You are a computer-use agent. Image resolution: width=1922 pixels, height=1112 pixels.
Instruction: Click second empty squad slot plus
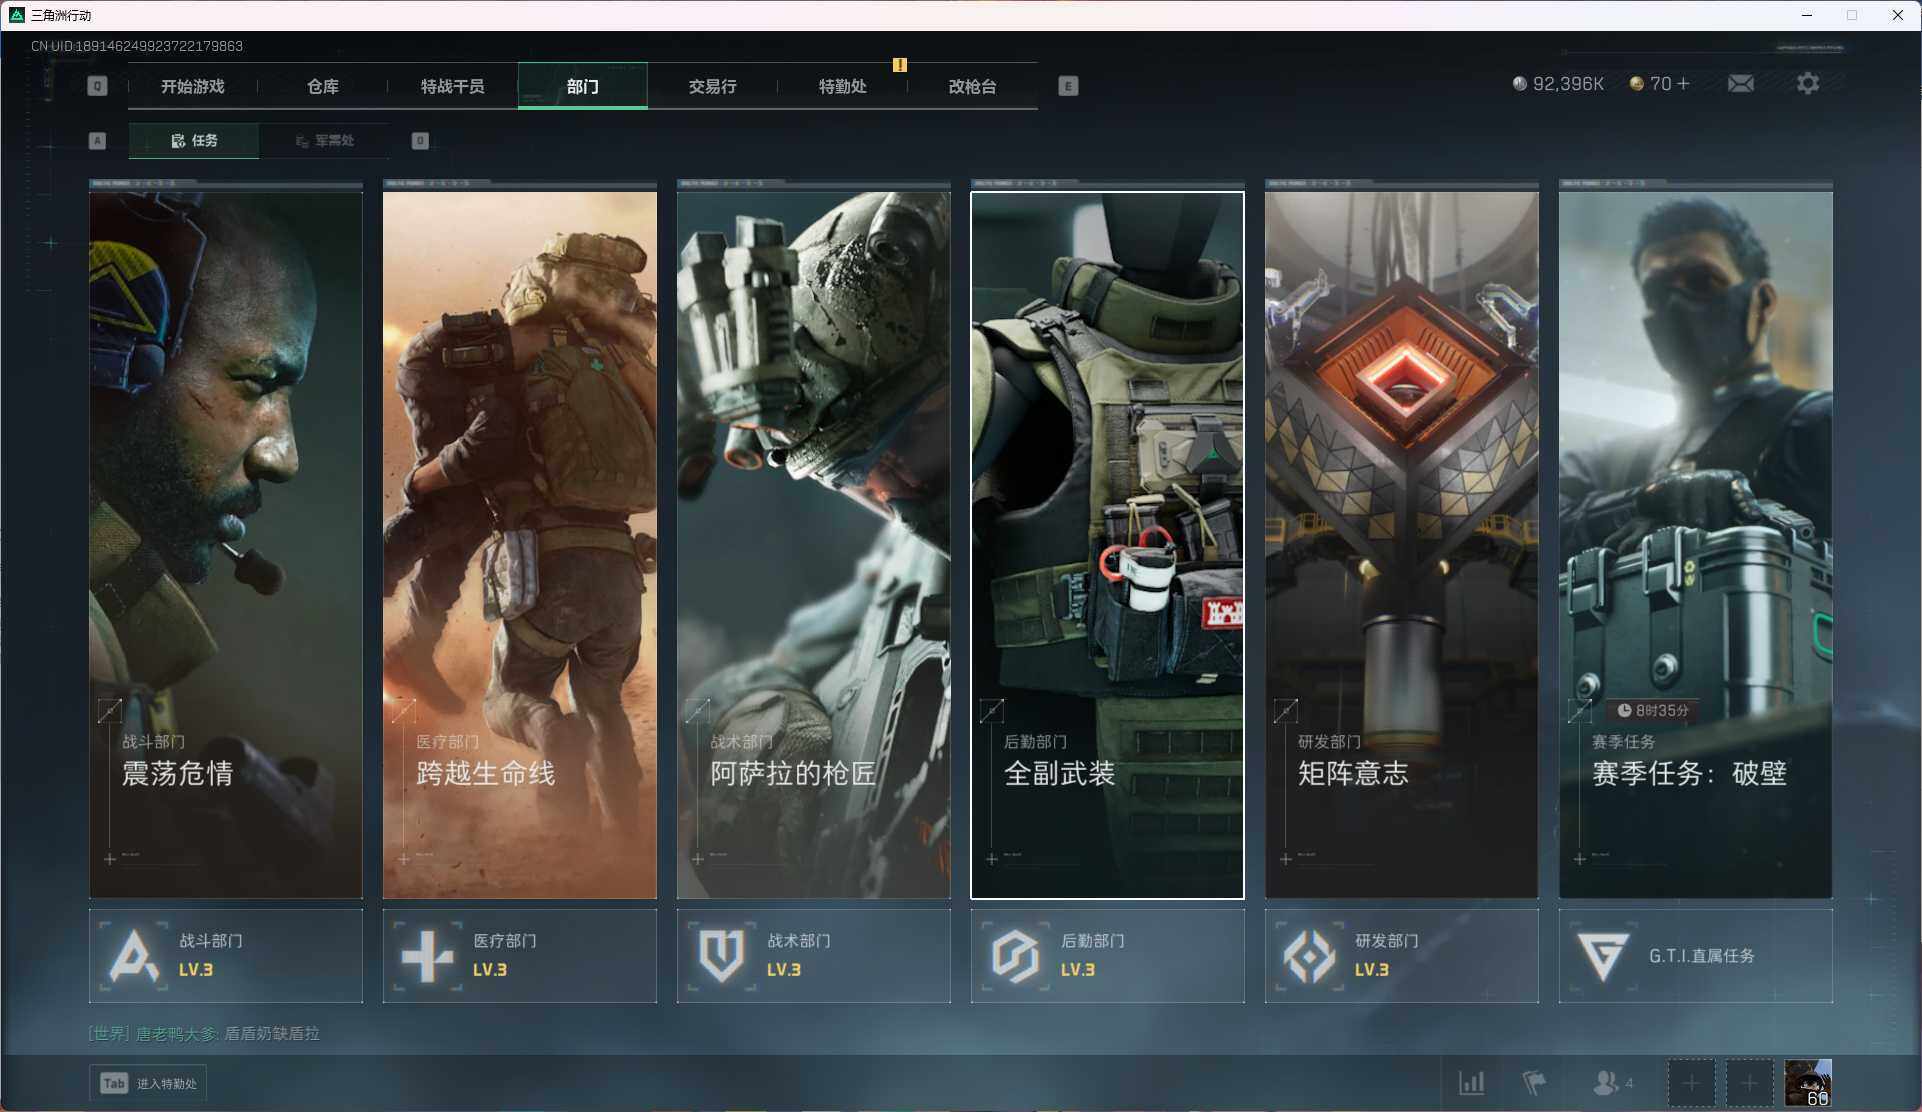[x=1749, y=1083]
